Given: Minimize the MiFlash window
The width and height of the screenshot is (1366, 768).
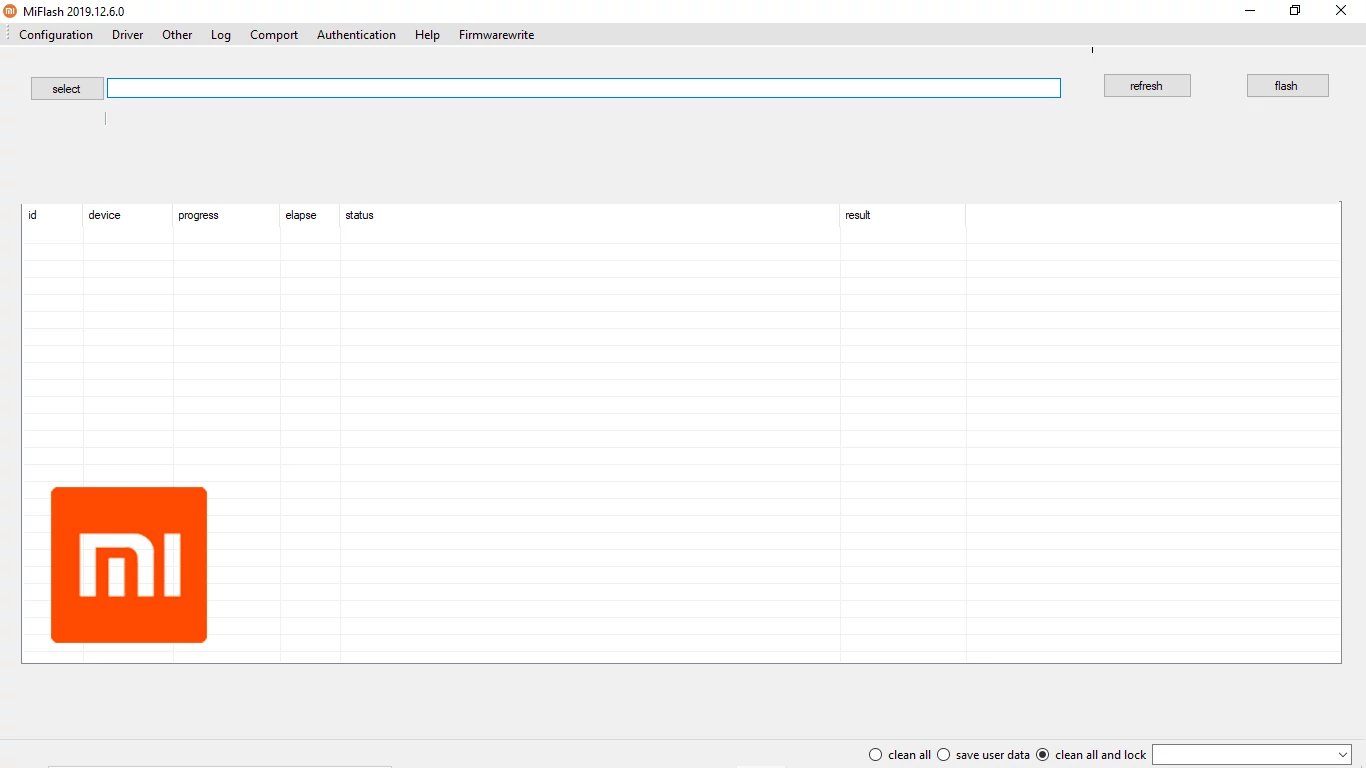Looking at the screenshot, I should pos(1250,11).
